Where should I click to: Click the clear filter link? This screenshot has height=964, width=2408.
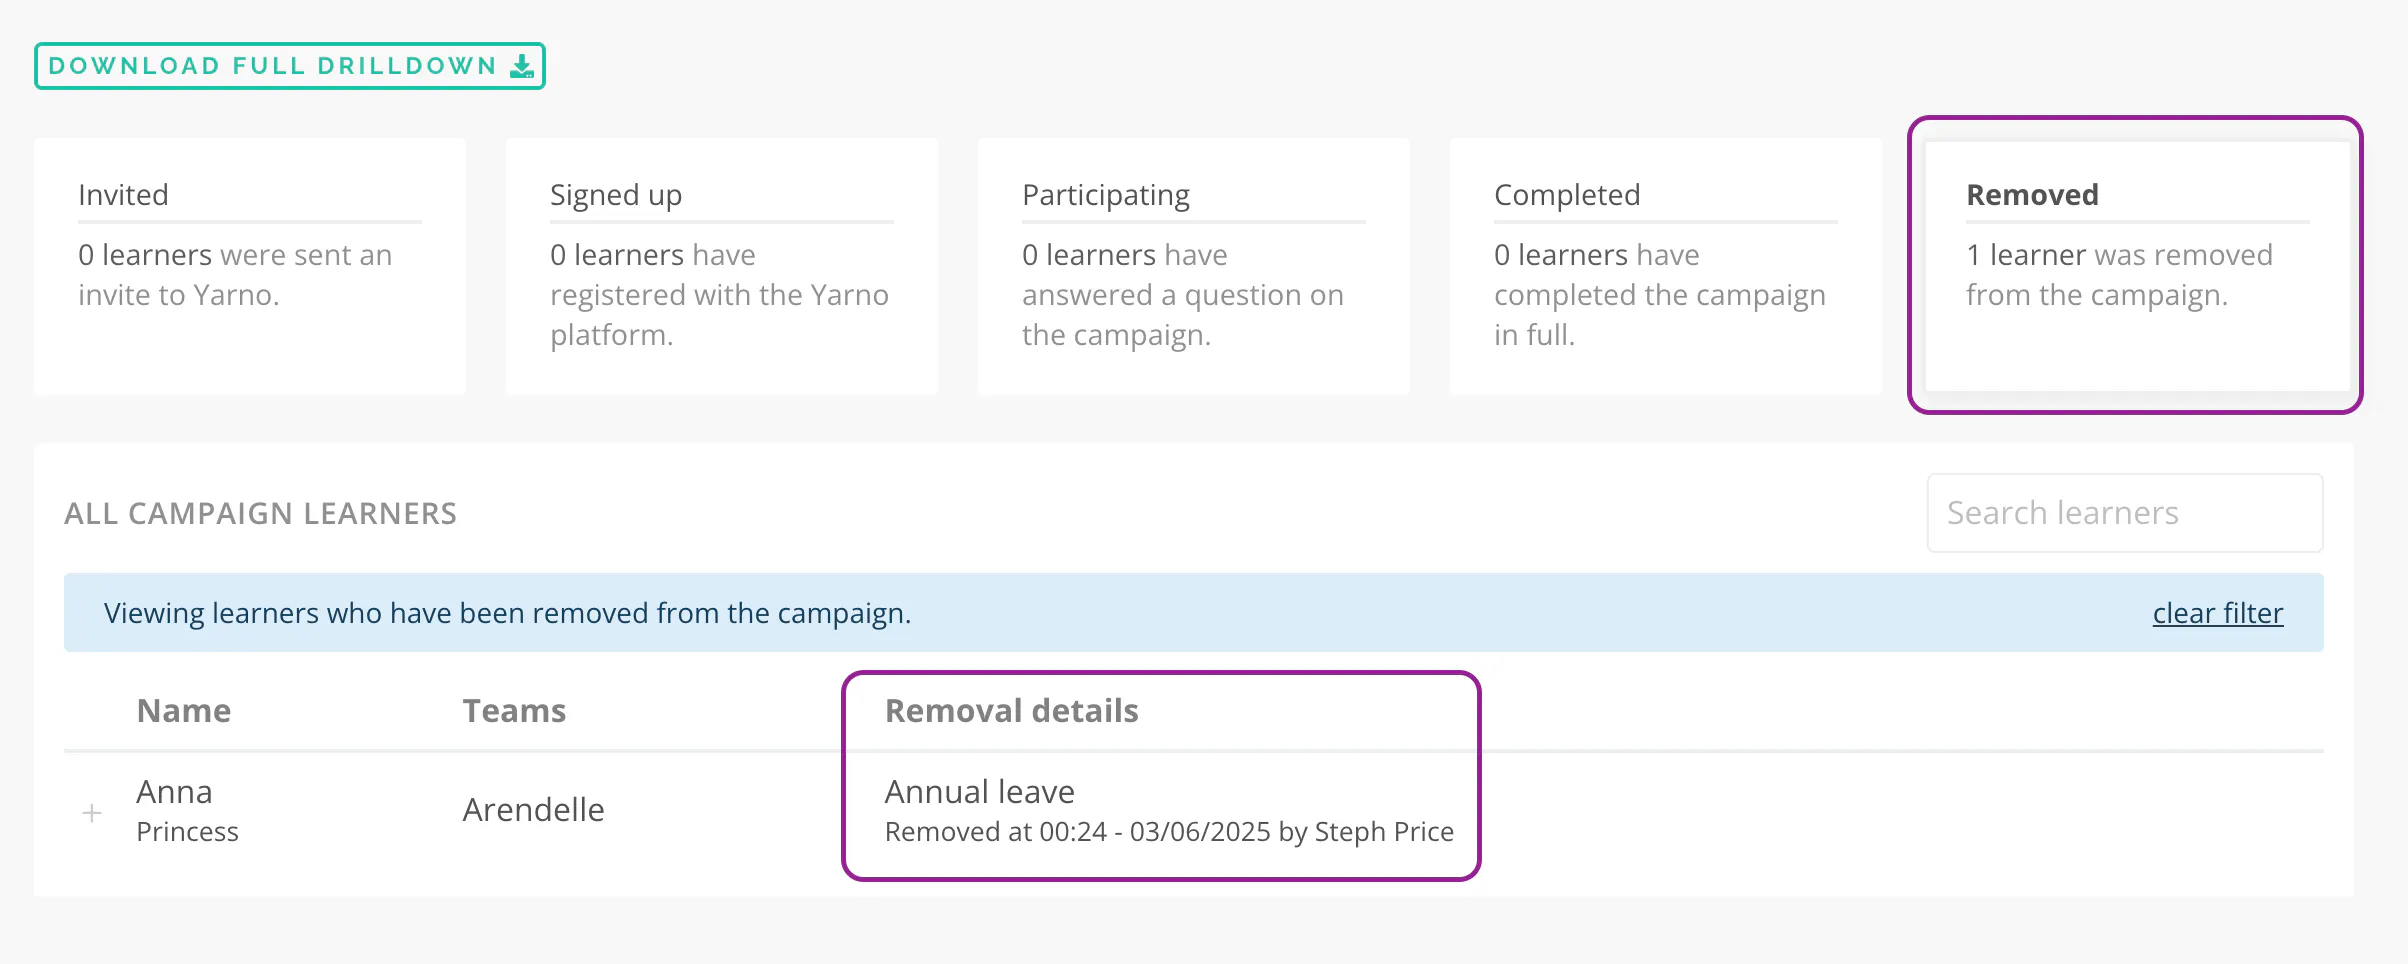coord(2218,613)
